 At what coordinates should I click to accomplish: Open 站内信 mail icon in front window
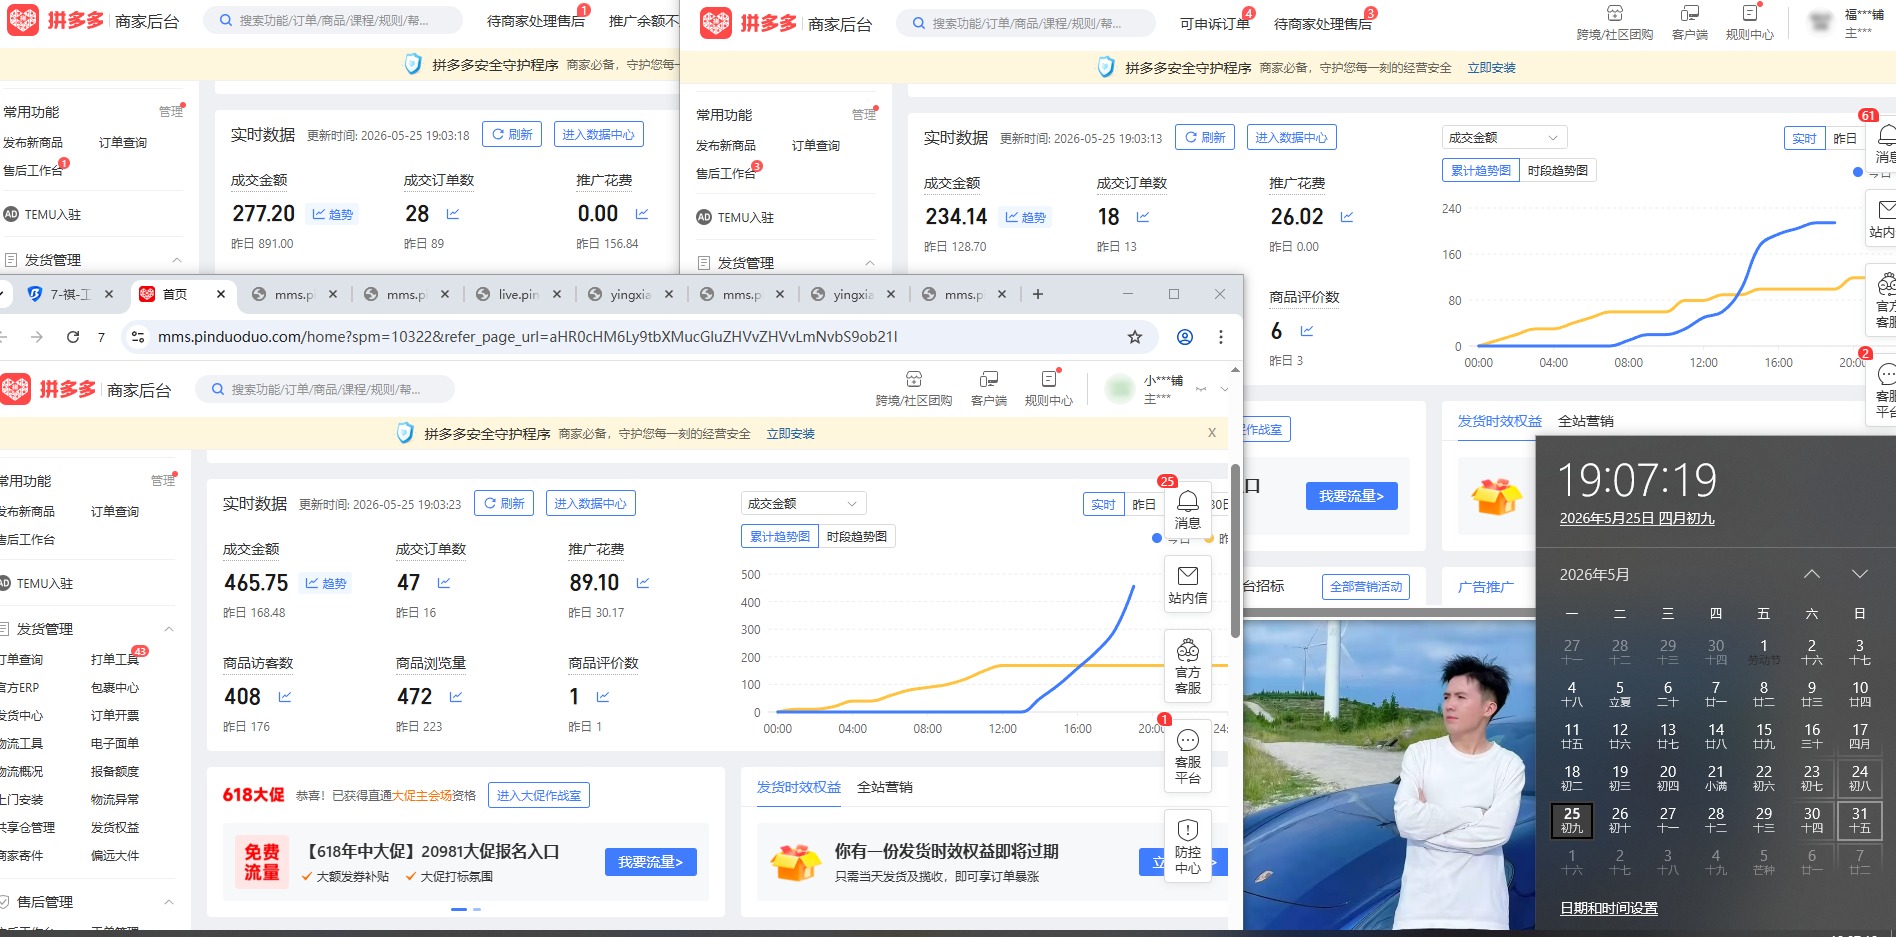(x=1187, y=584)
